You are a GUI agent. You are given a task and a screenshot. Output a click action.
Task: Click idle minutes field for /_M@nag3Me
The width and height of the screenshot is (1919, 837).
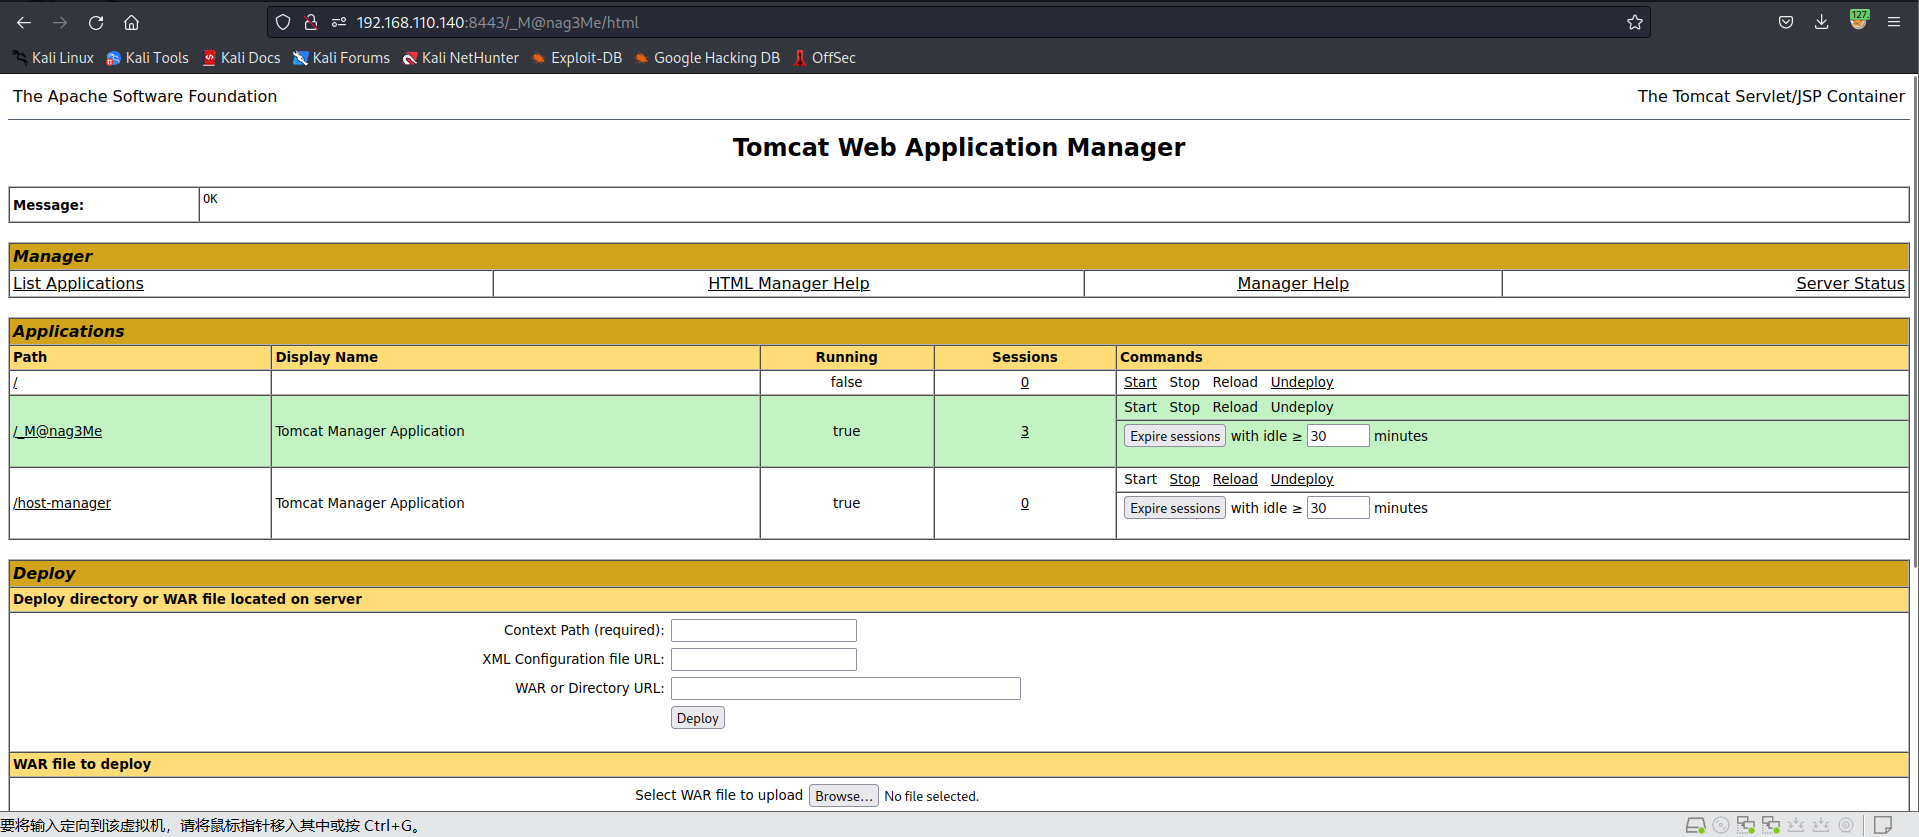point(1338,436)
